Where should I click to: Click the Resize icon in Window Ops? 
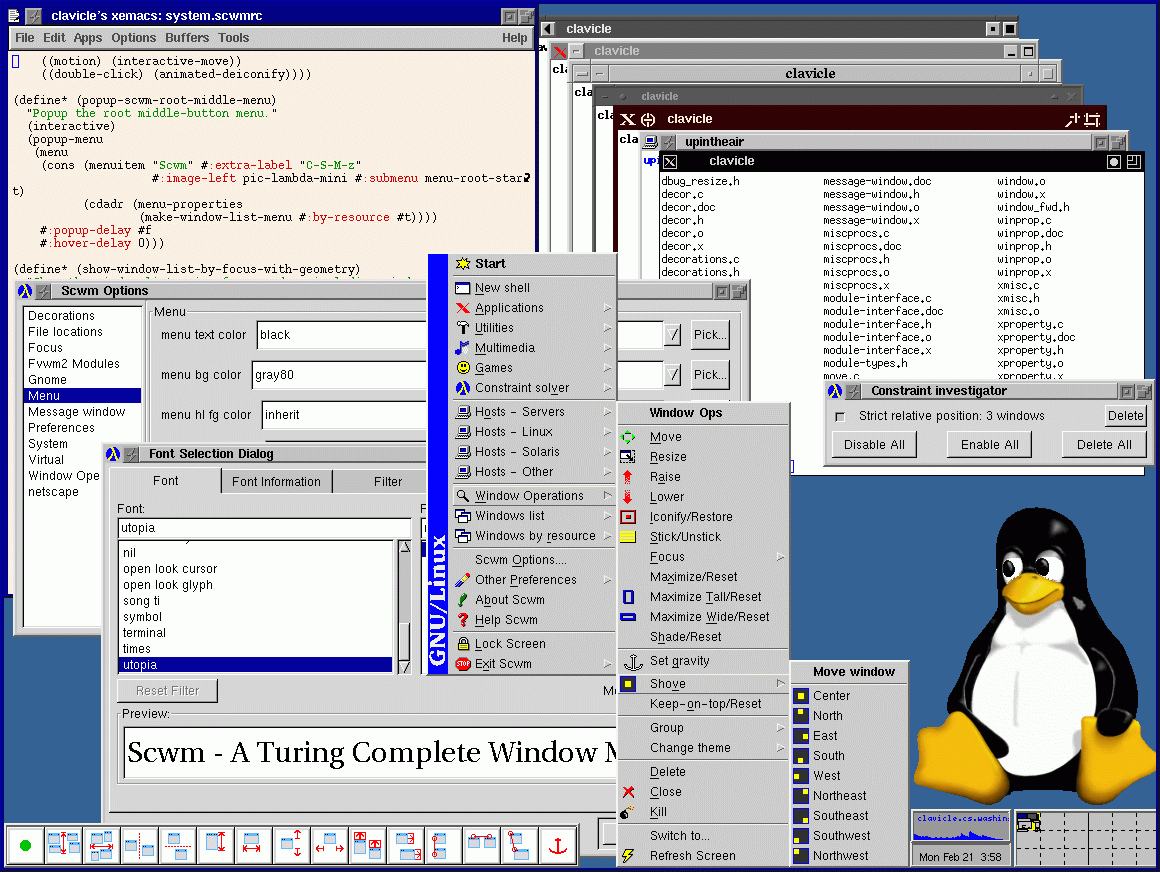click(x=628, y=457)
